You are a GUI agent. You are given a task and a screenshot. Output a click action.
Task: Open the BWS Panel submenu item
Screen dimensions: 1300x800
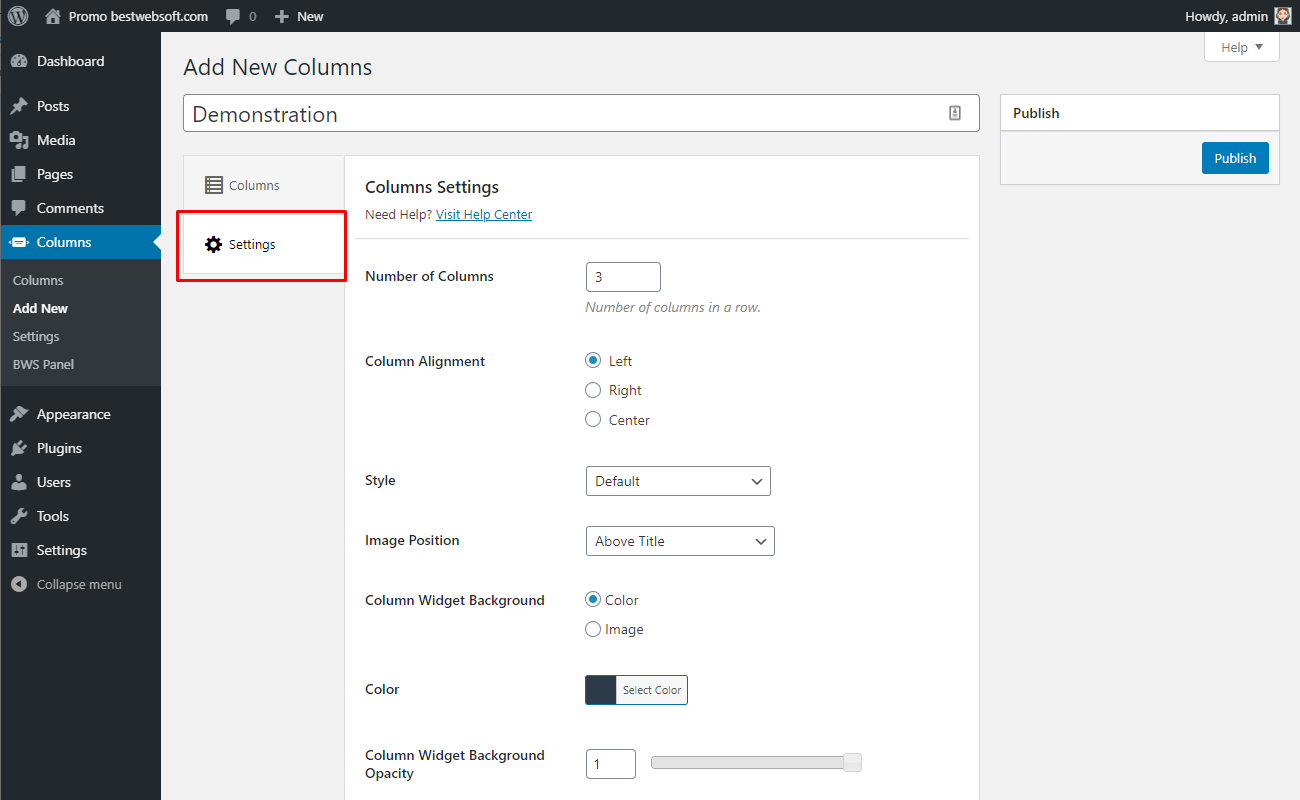(43, 365)
